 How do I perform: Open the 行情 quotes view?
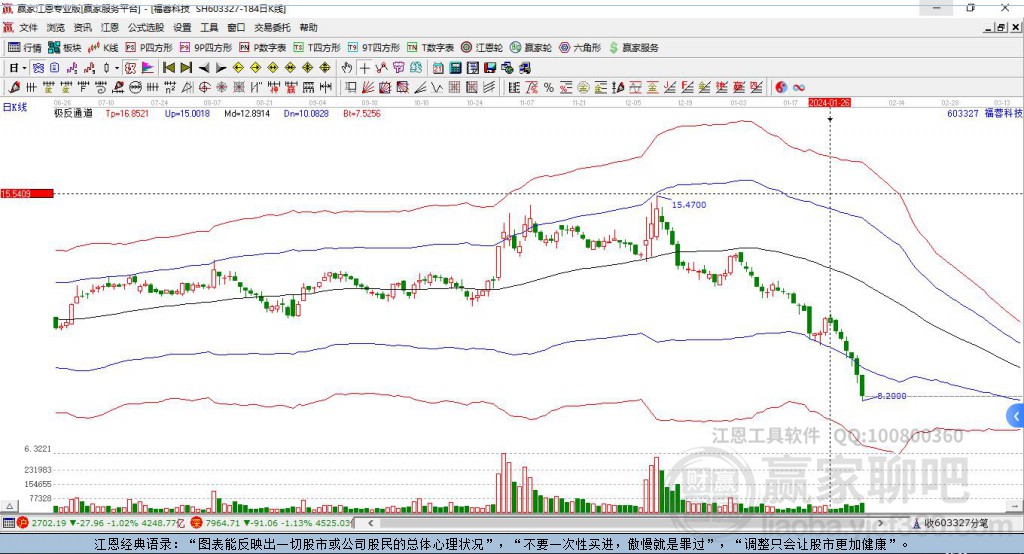[24, 48]
